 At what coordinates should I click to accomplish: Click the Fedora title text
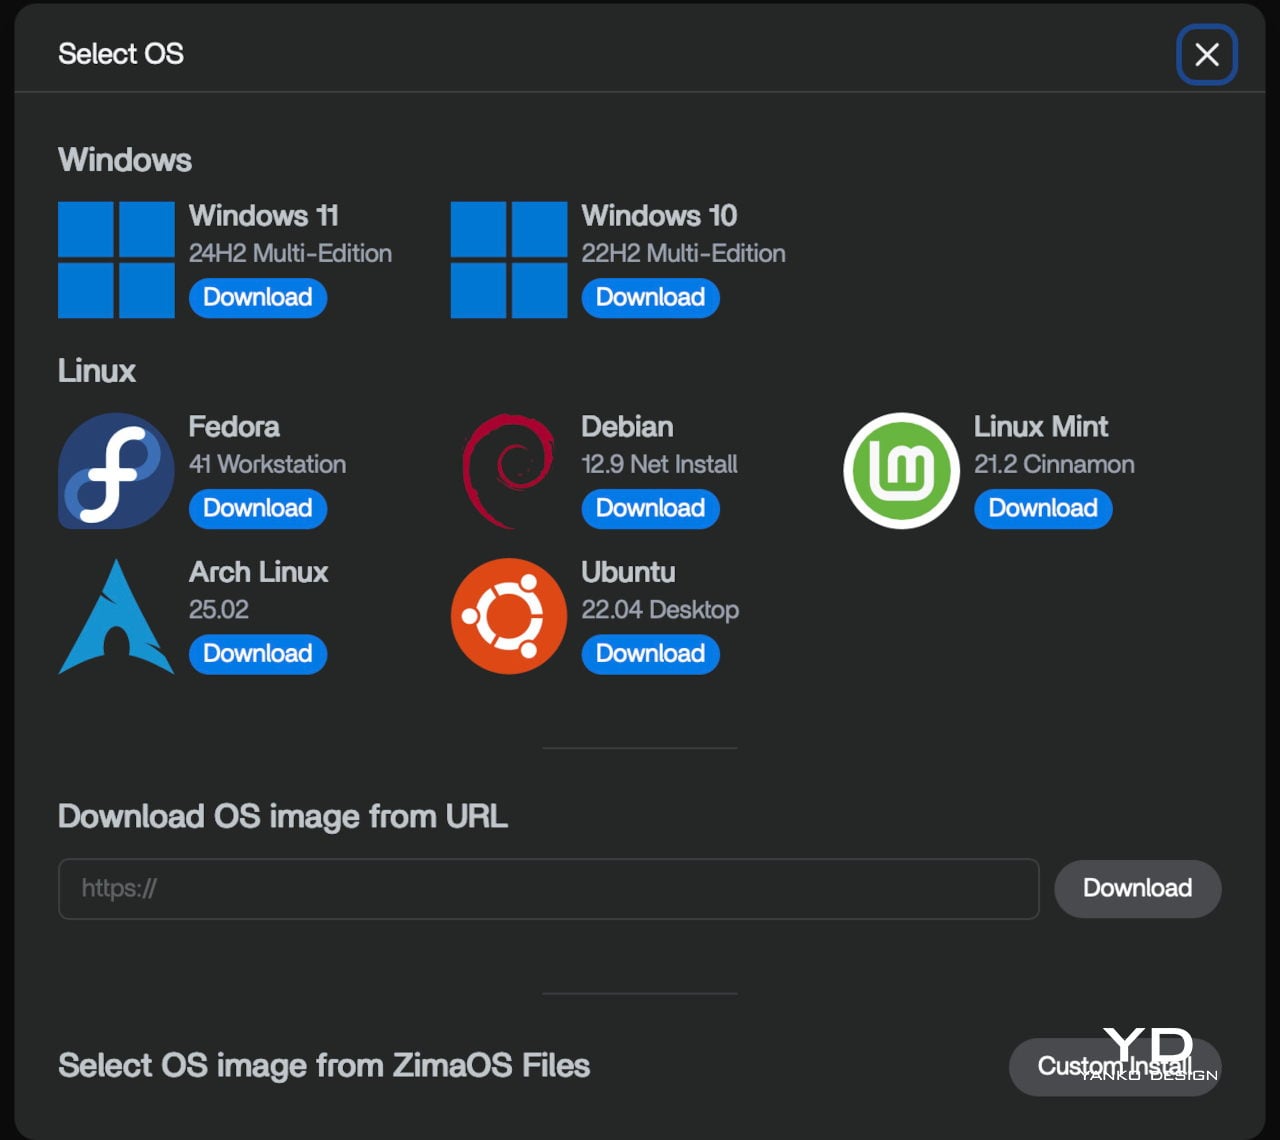pos(234,427)
